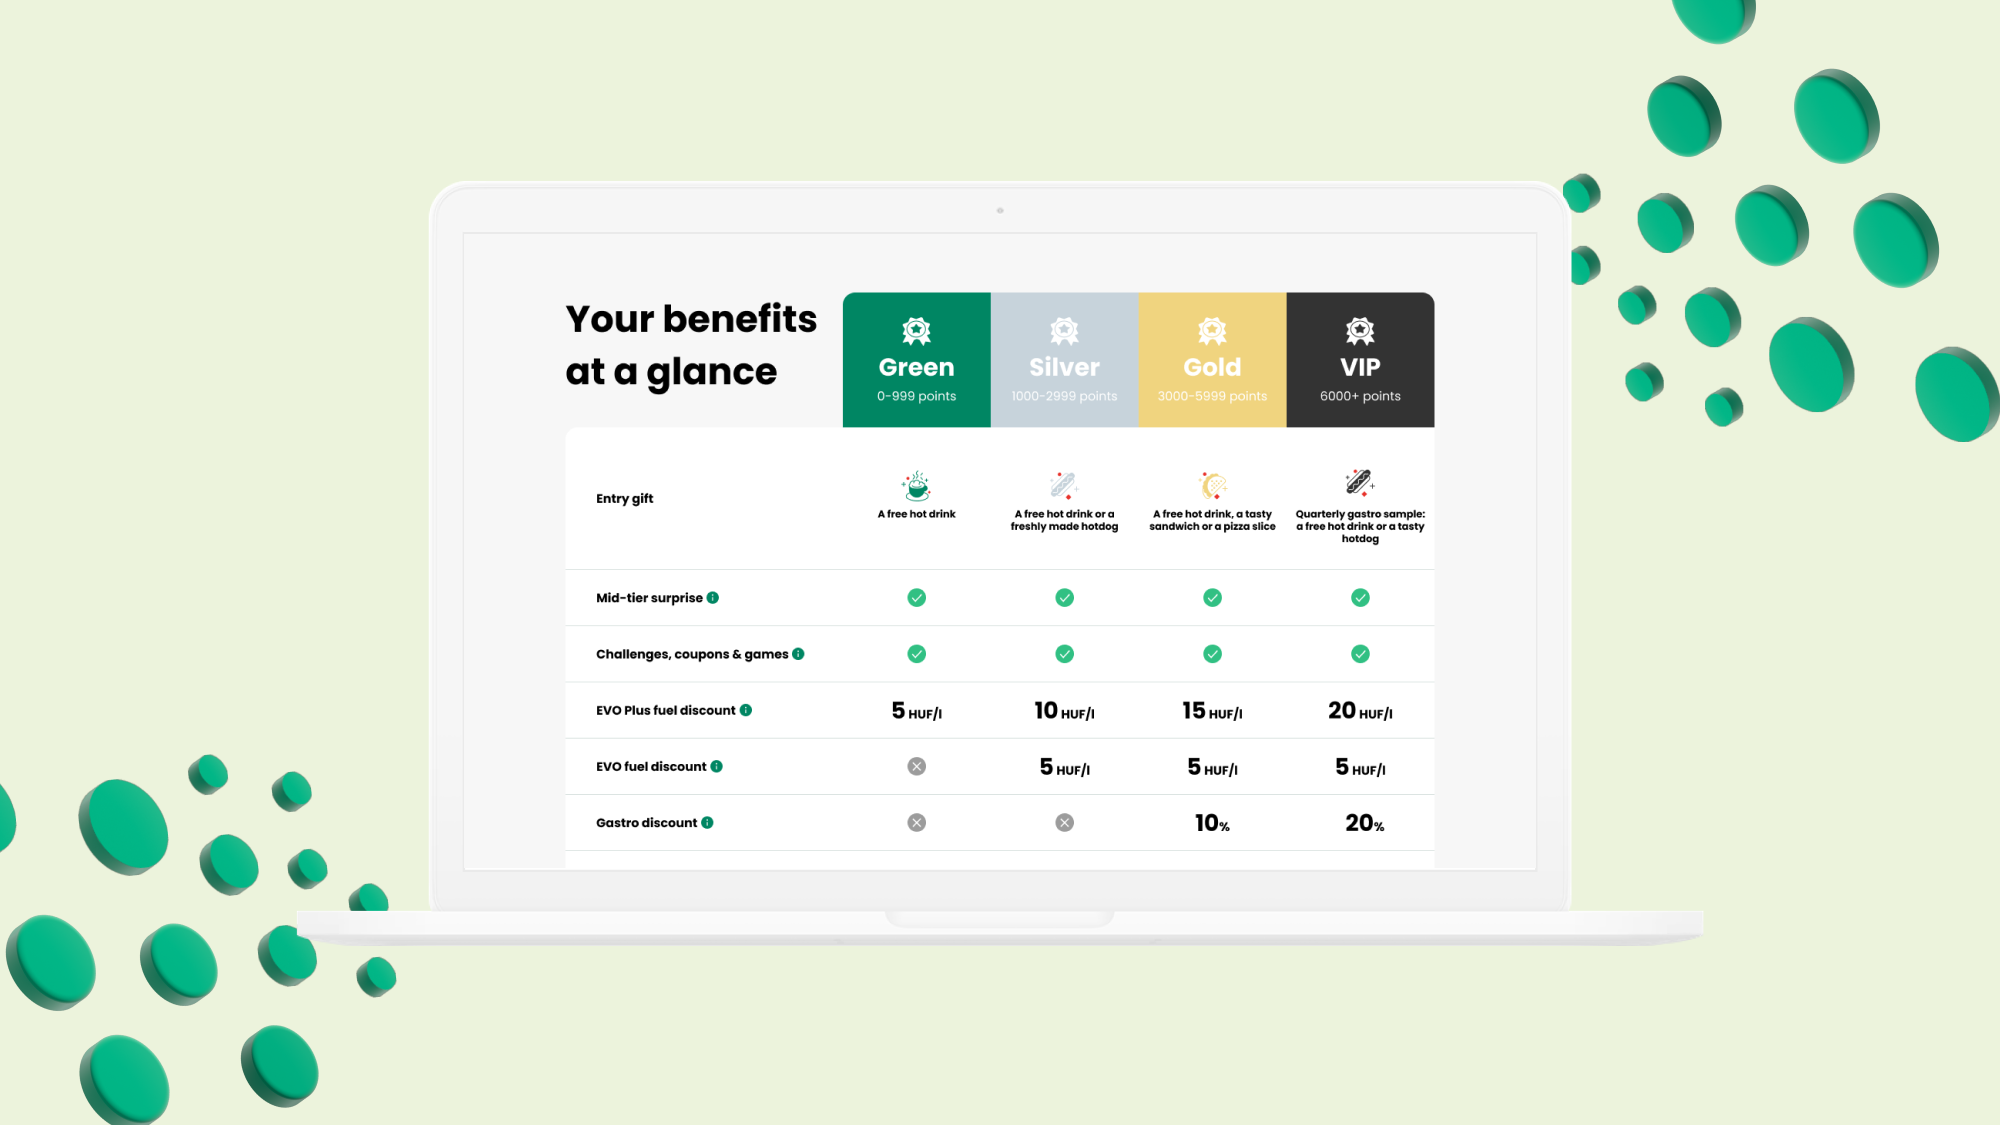2000x1125 pixels.
Task: Click the Green tier medal icon
Action: coord(916,330)
